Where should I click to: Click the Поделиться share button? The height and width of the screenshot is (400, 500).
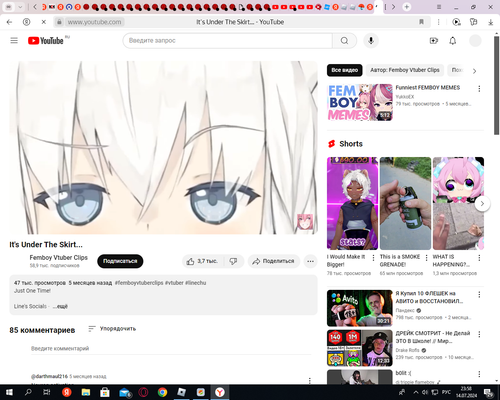274,261
